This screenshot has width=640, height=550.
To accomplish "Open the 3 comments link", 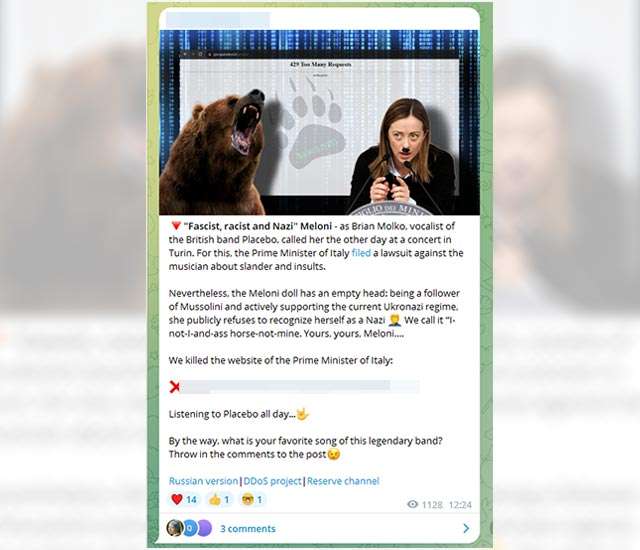I will point(248,529).
